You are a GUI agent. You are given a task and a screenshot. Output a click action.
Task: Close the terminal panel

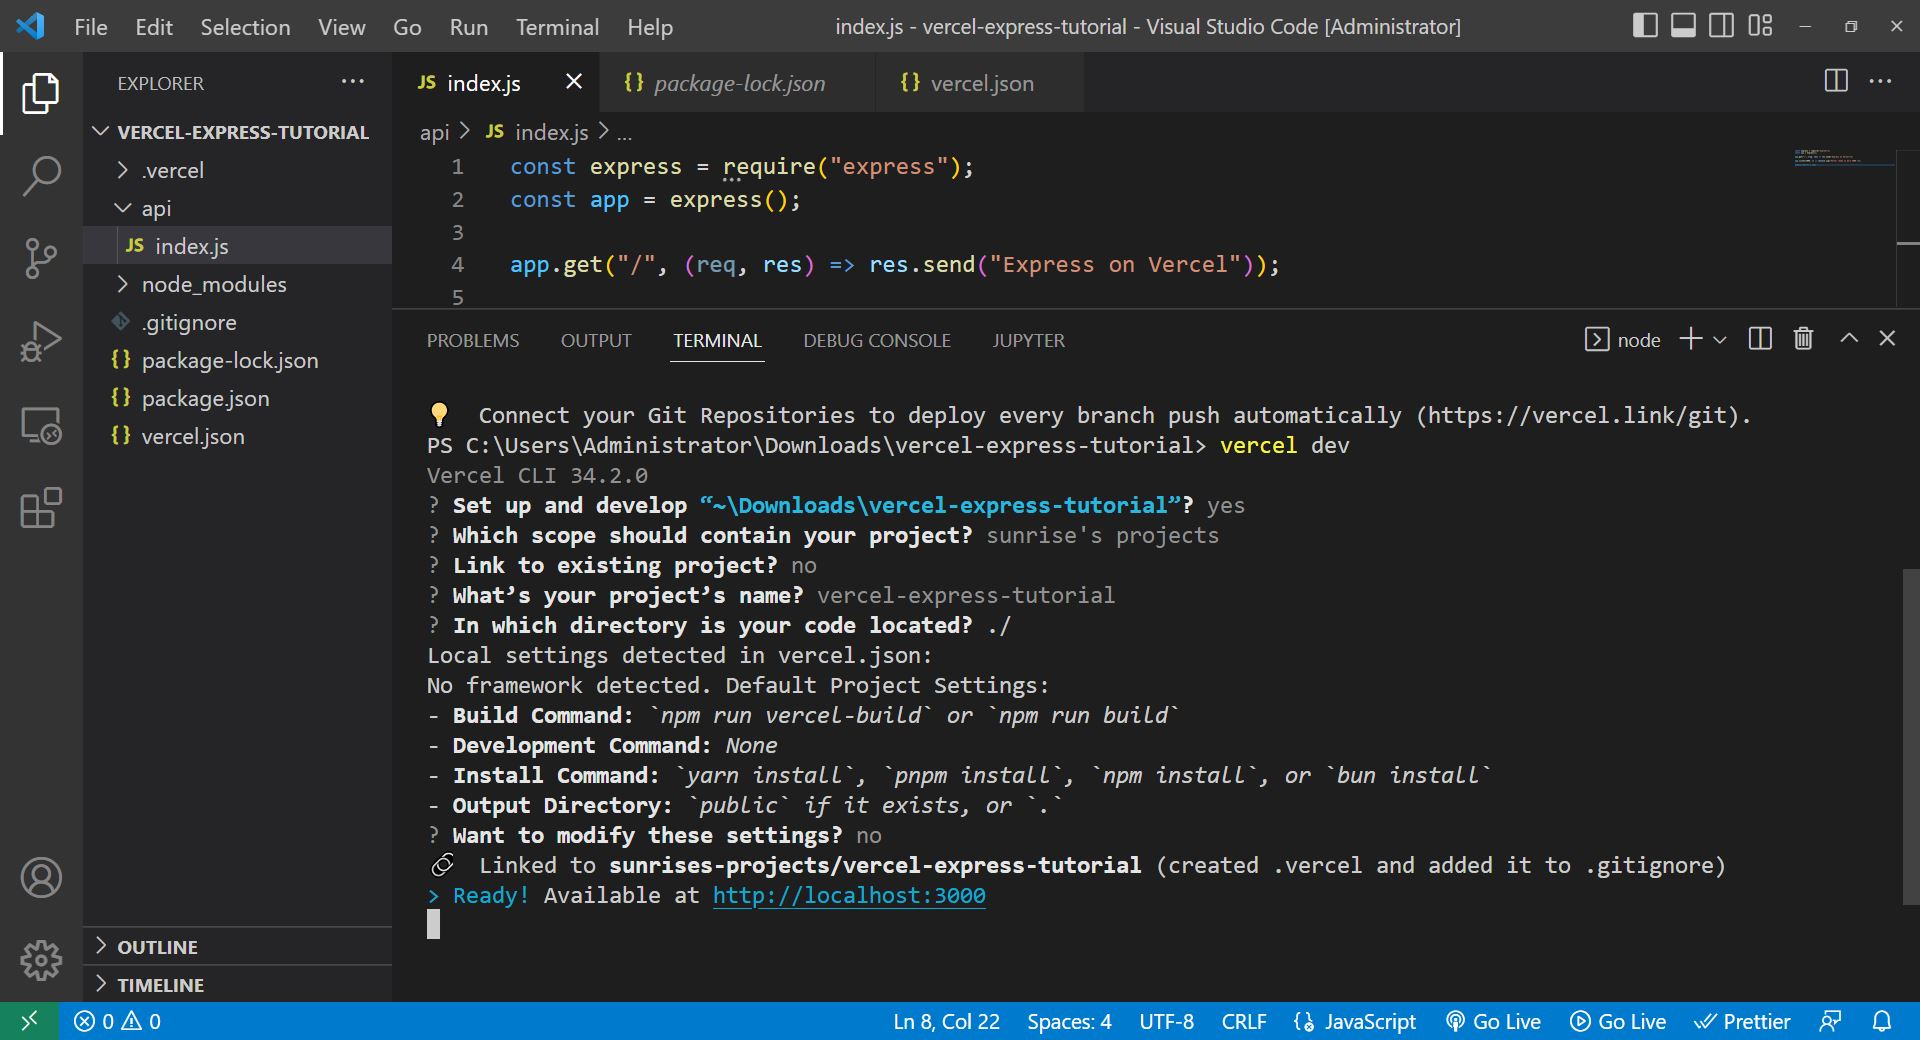pos(1887,338)
